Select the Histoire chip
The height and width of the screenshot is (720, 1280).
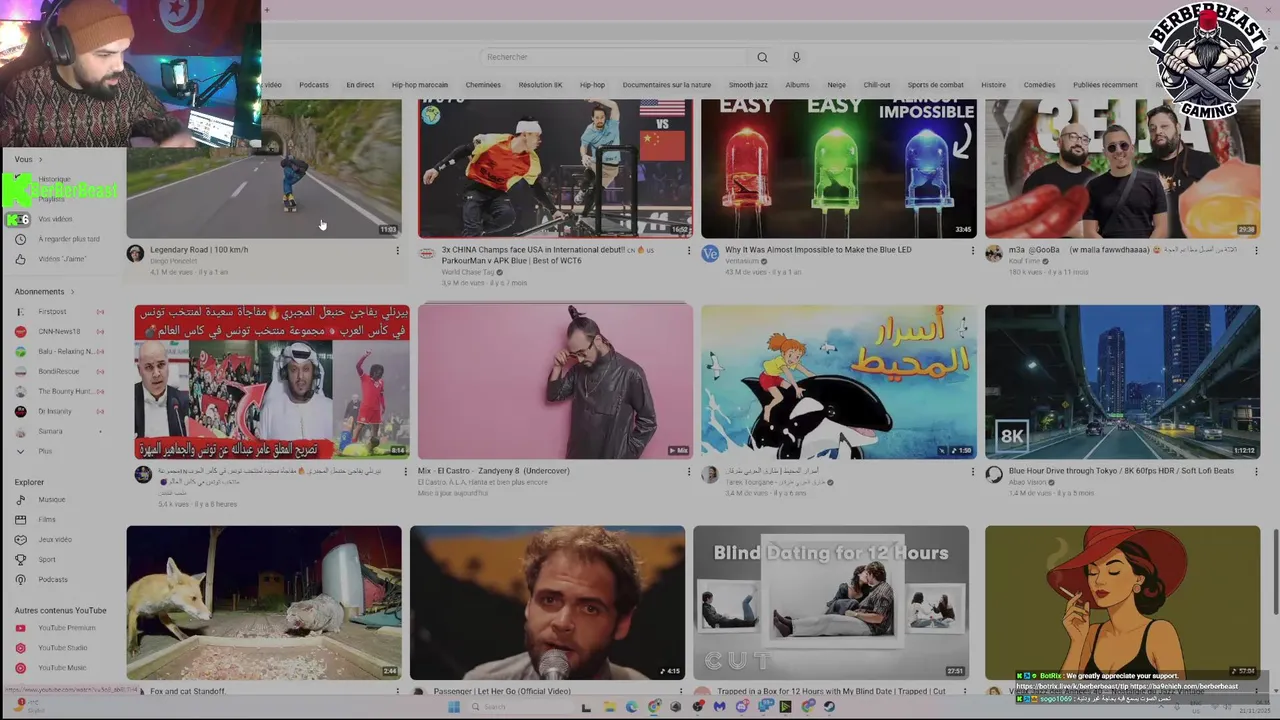point(993,85)
